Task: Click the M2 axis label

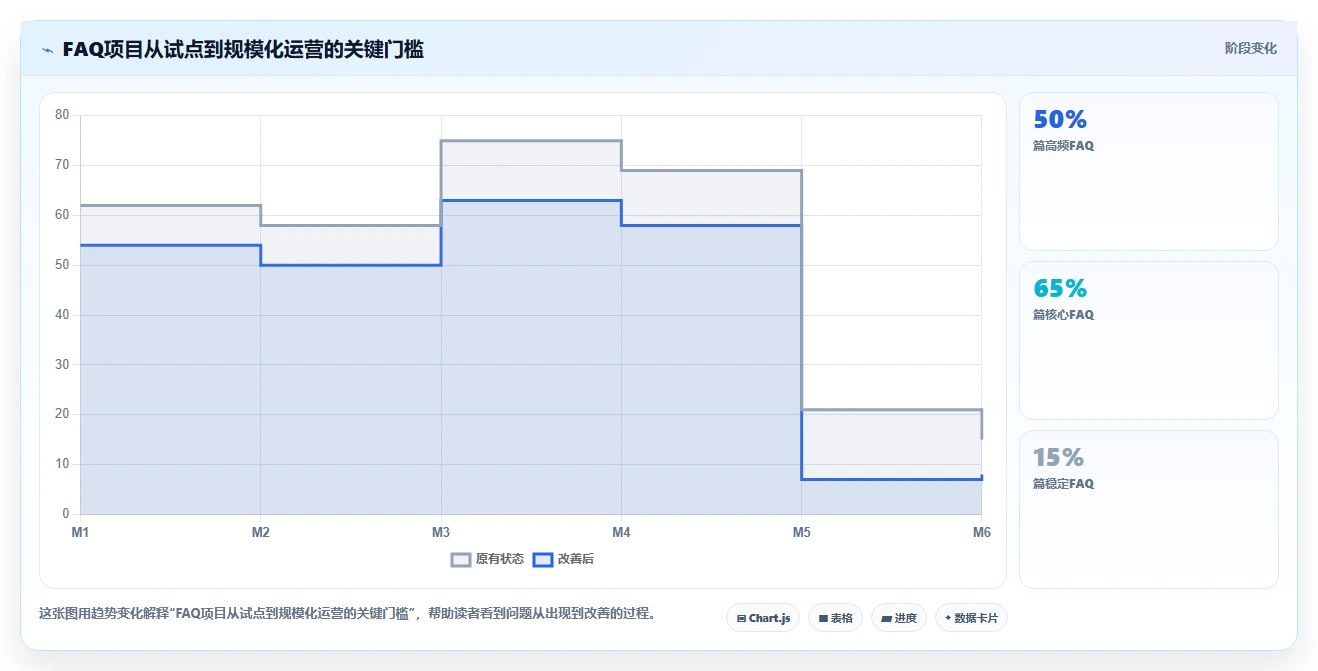Action: pyautogui.click(x=261, y=532)
